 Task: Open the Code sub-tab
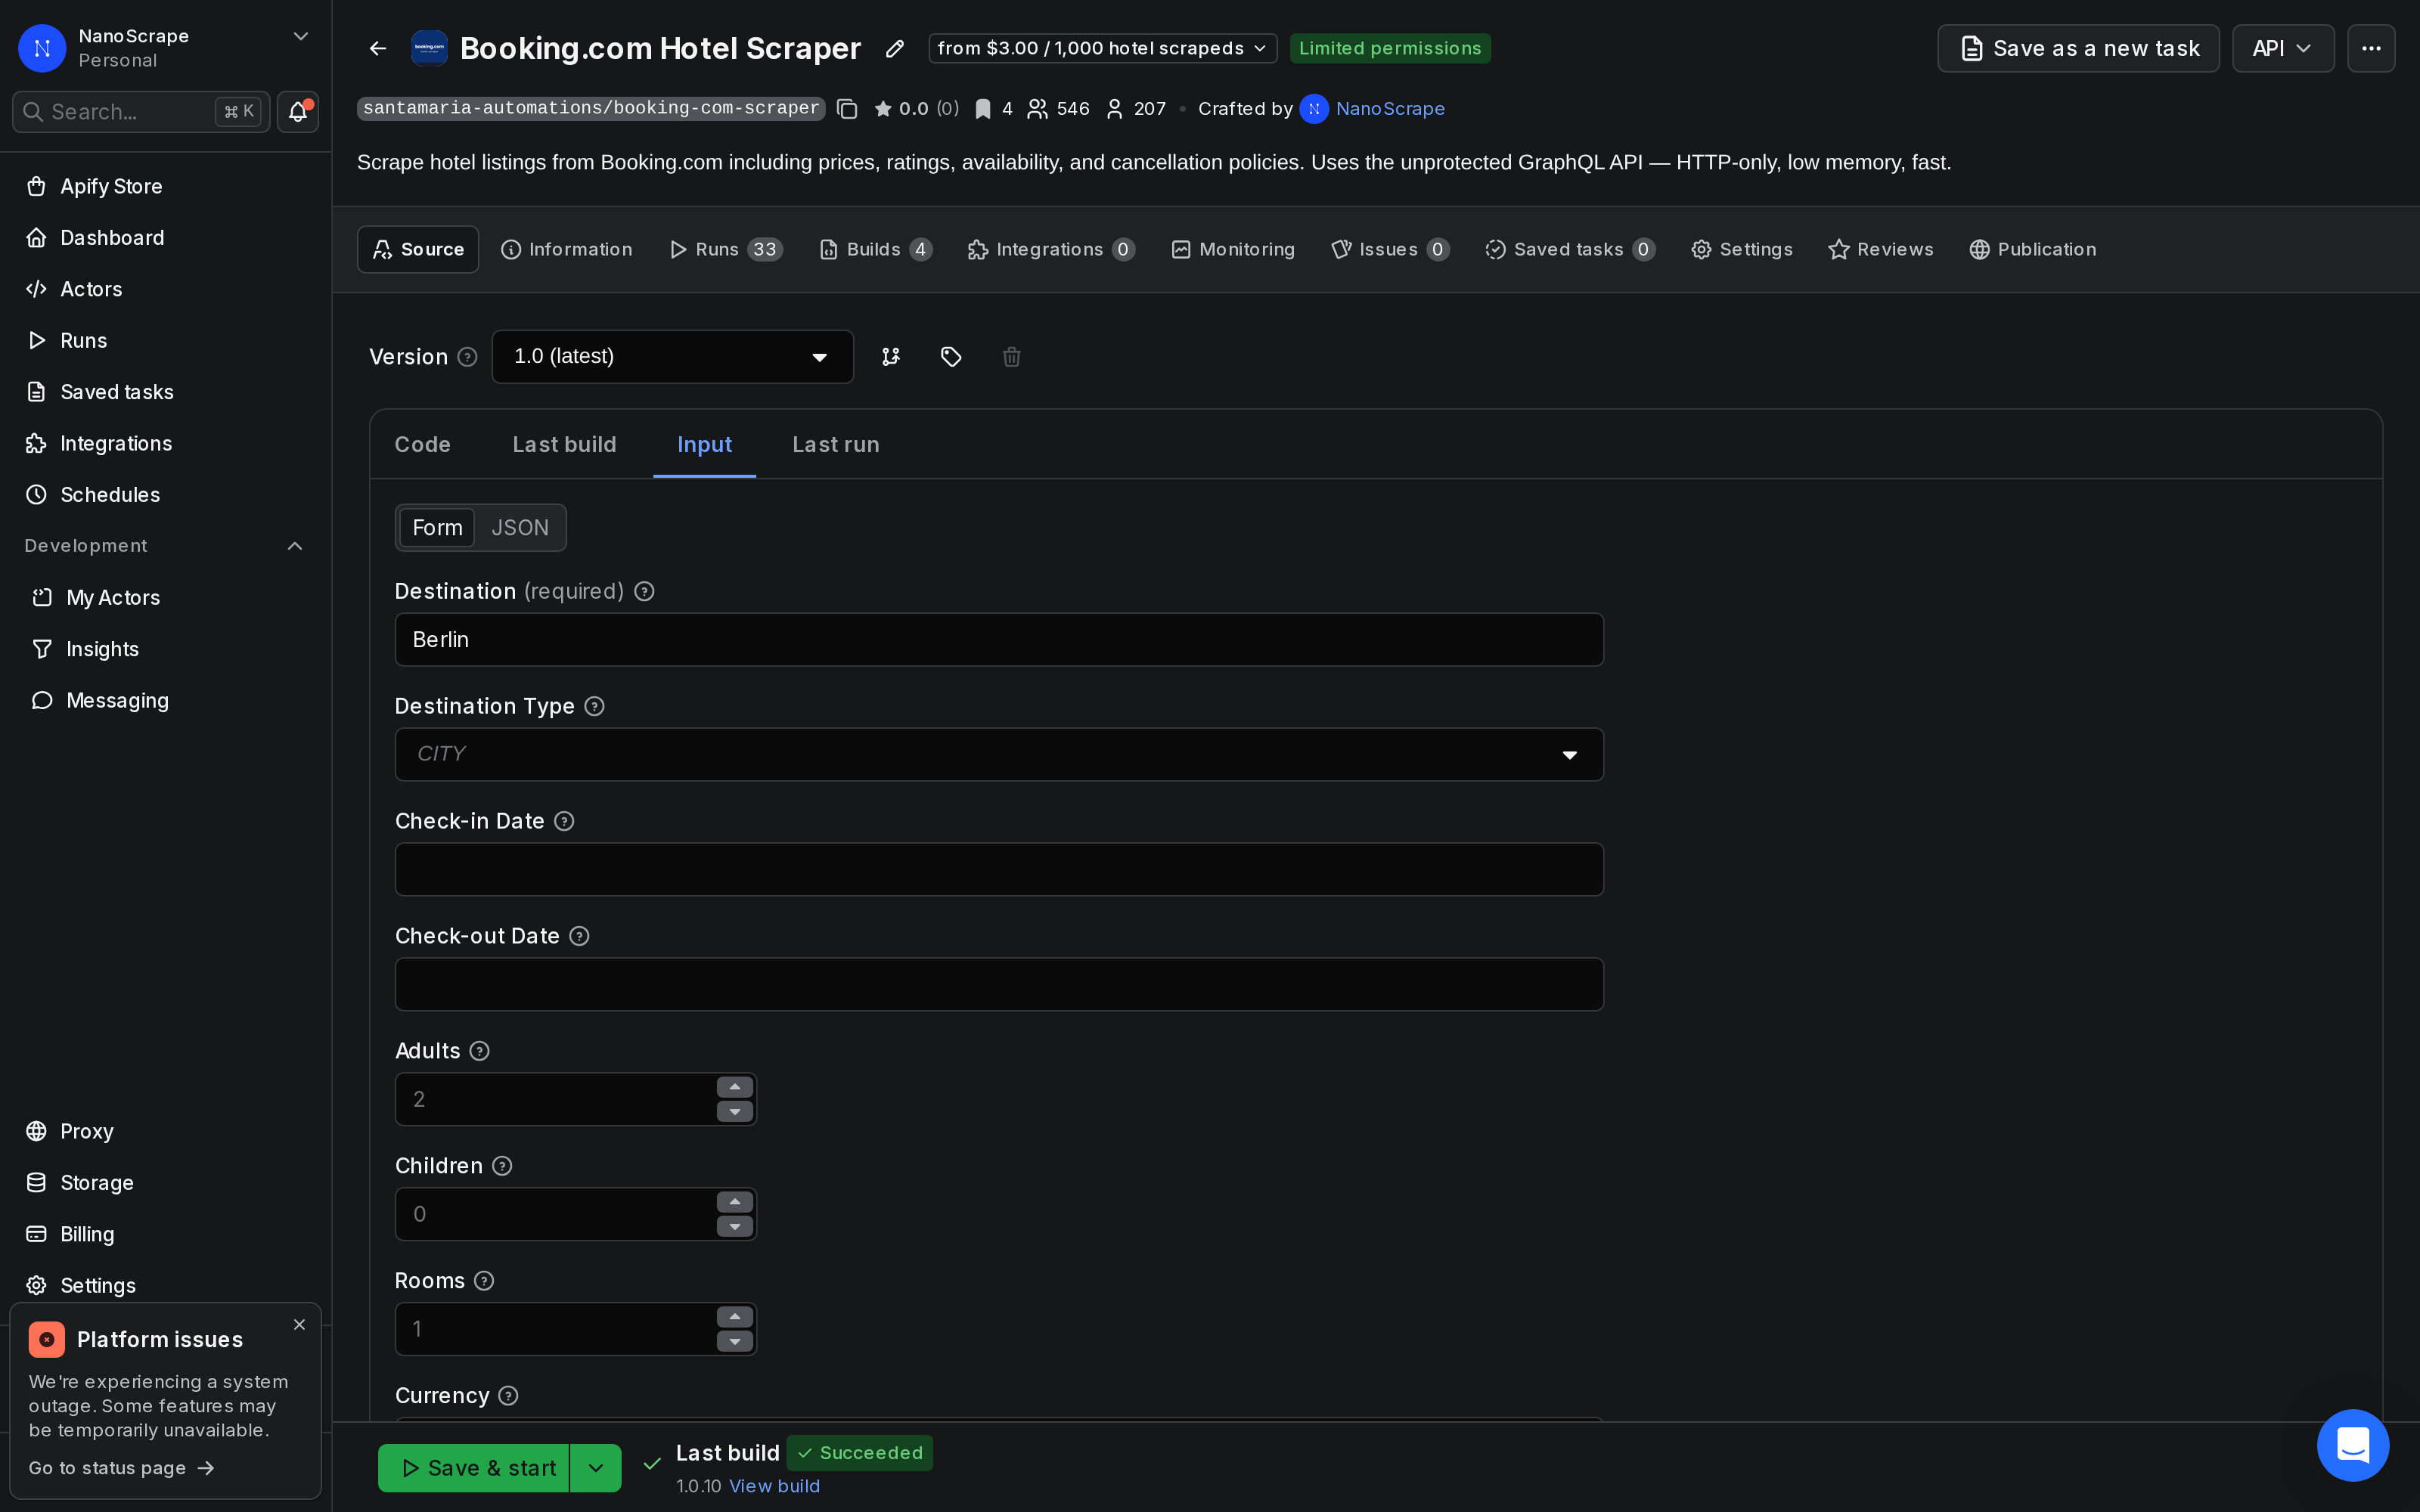(422, 445)
